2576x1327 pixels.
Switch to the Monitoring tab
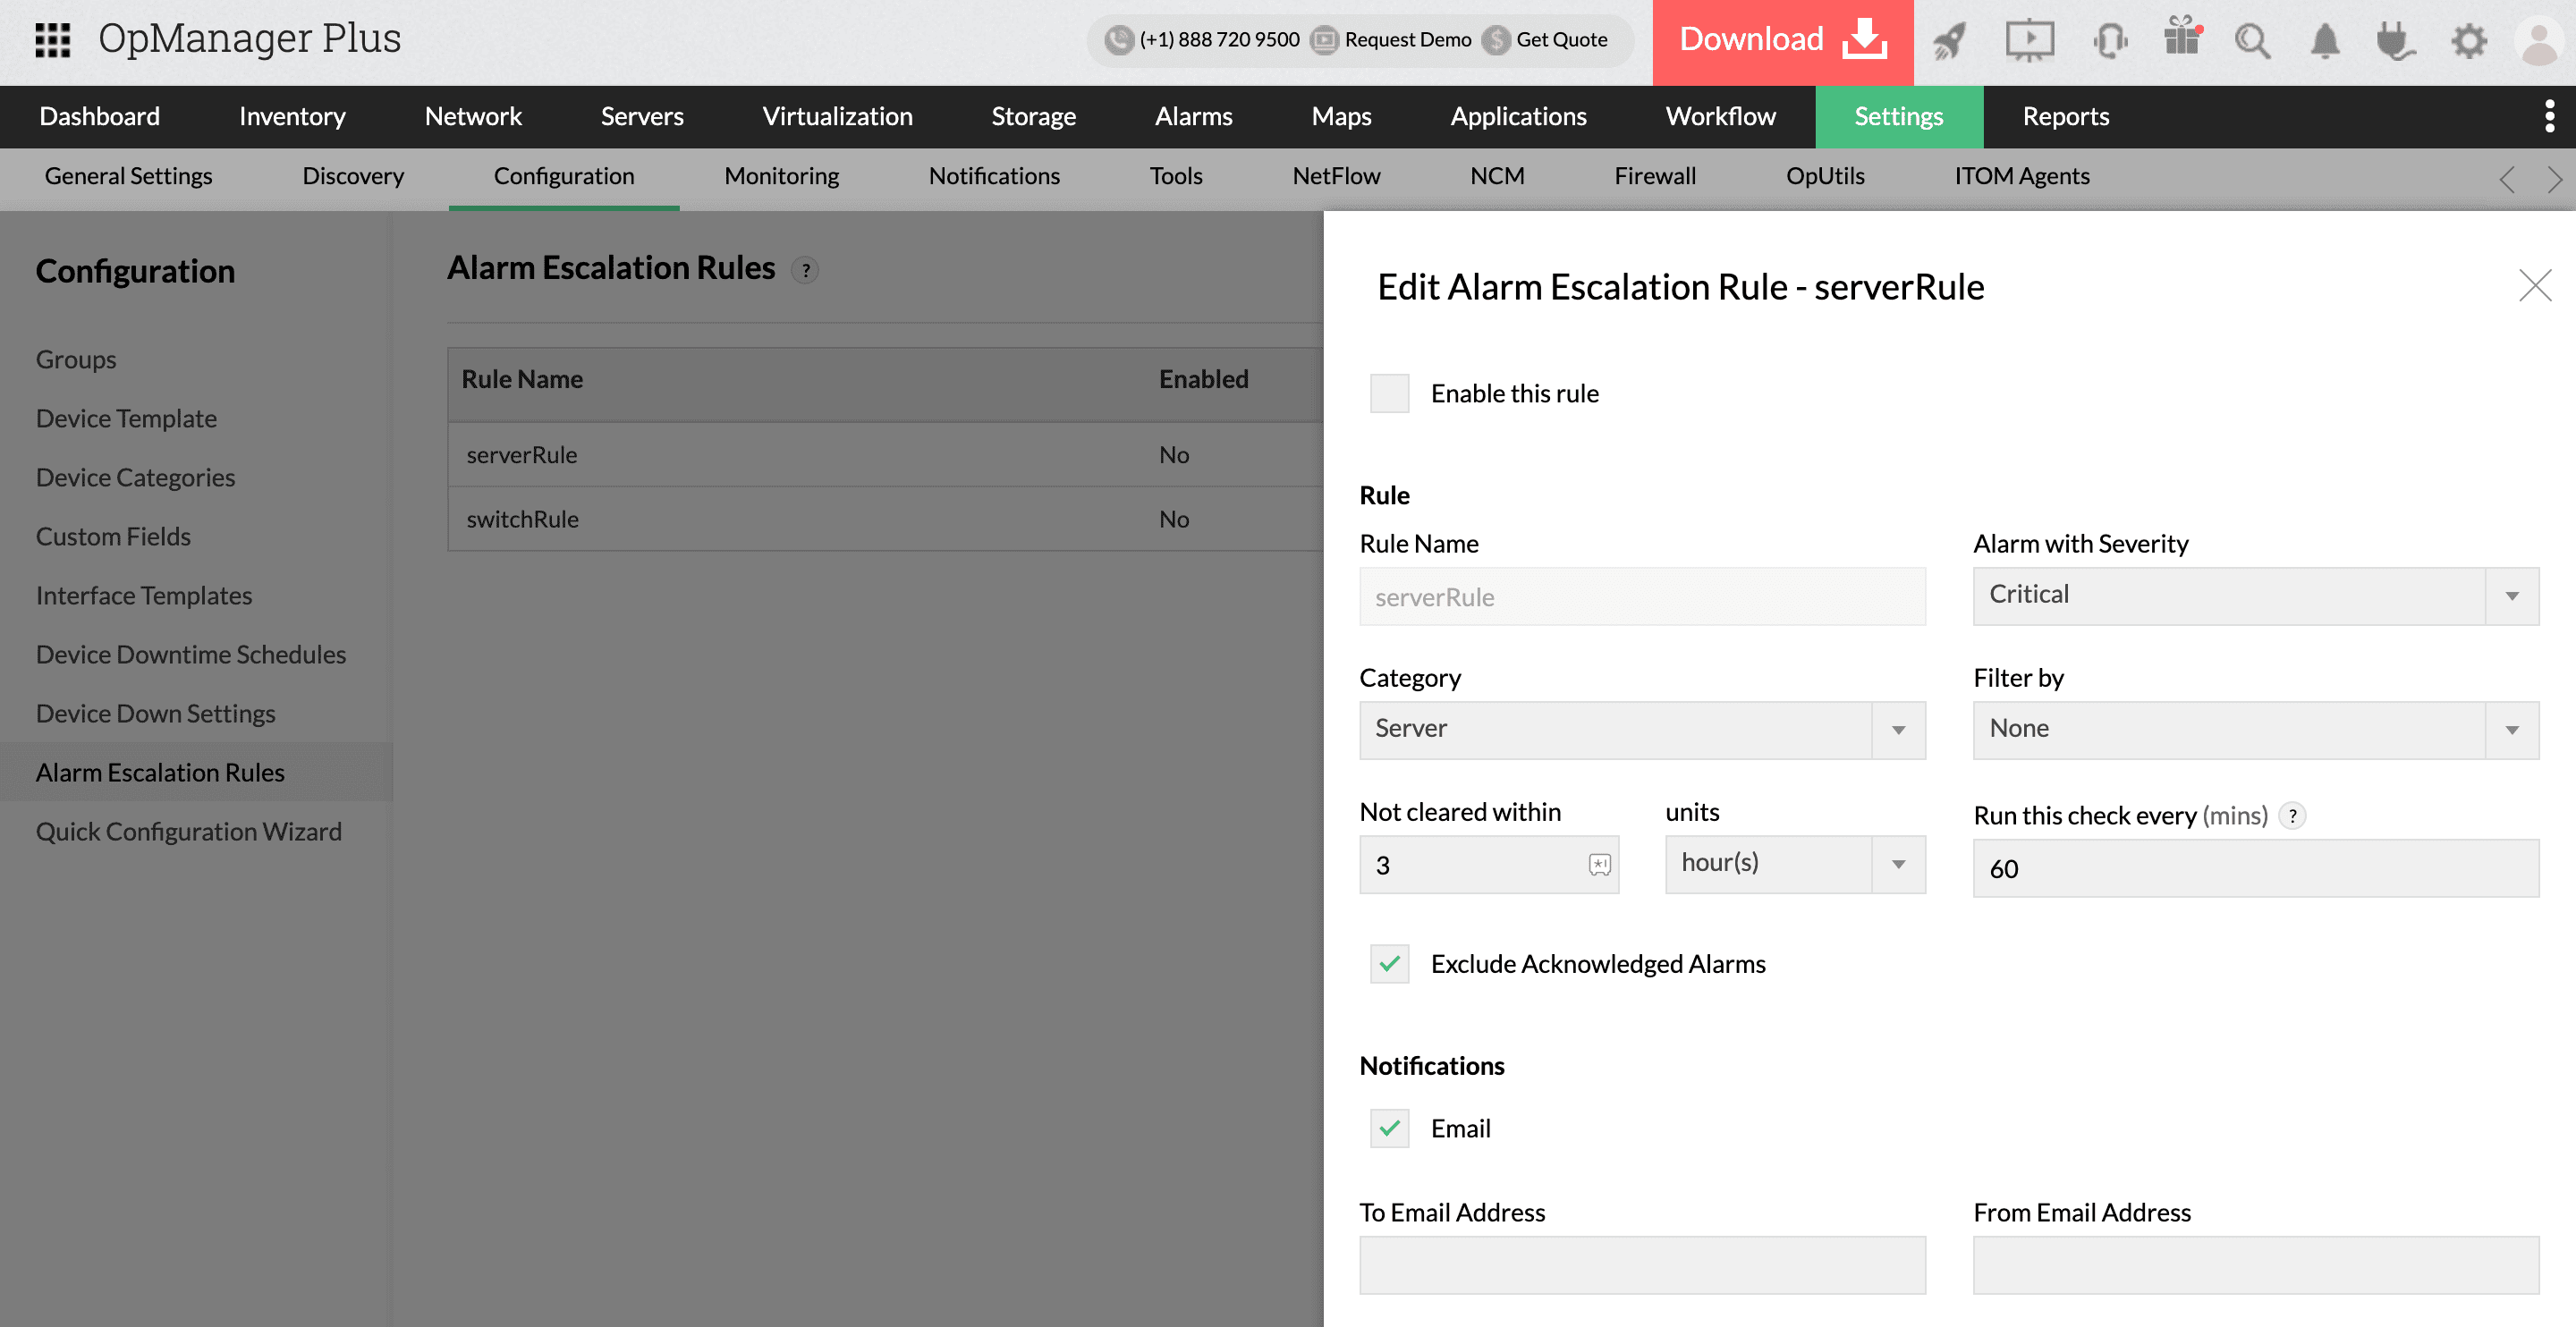click(781, 177)
